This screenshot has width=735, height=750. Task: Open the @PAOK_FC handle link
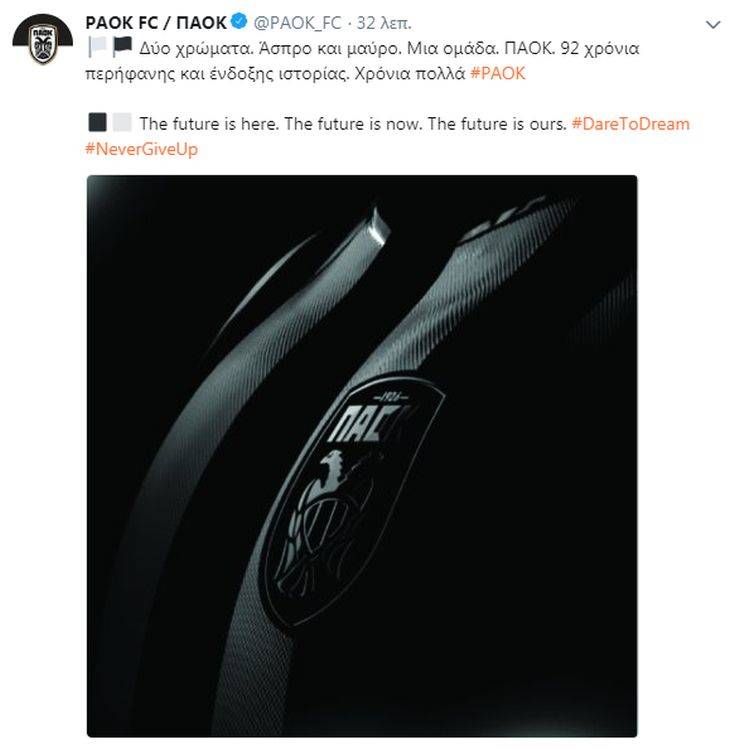[x=297, y=22]
